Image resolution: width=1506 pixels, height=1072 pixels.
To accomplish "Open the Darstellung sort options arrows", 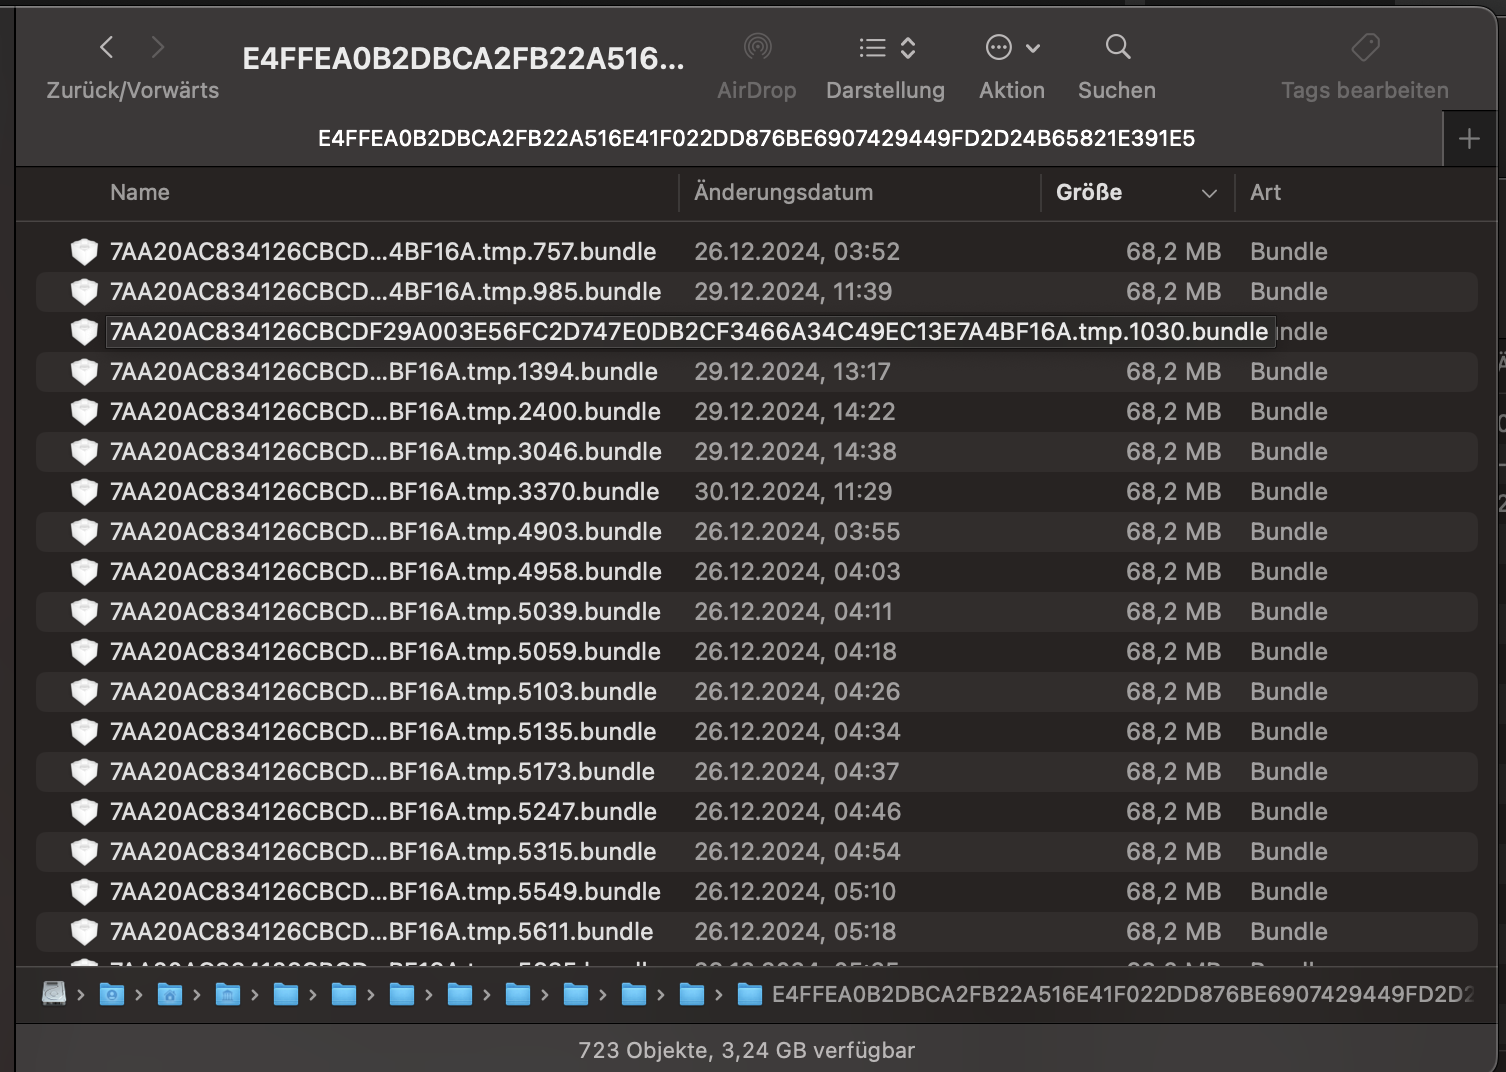I will click(x=907, y=47).
